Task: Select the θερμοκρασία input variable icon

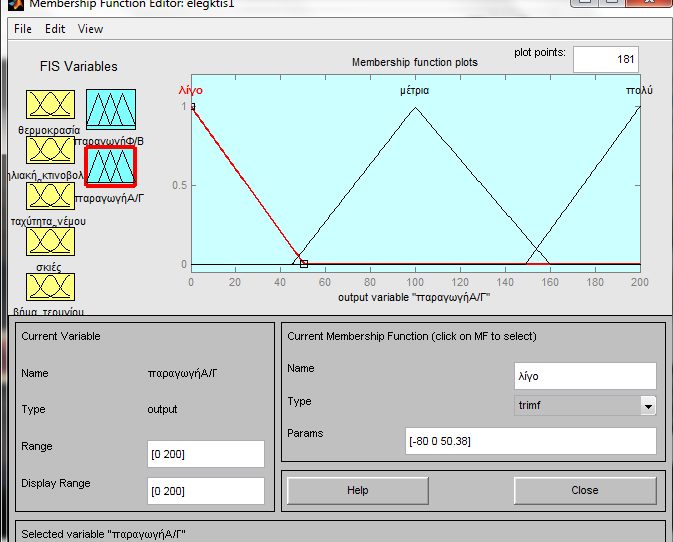Action: coord(50,104)
